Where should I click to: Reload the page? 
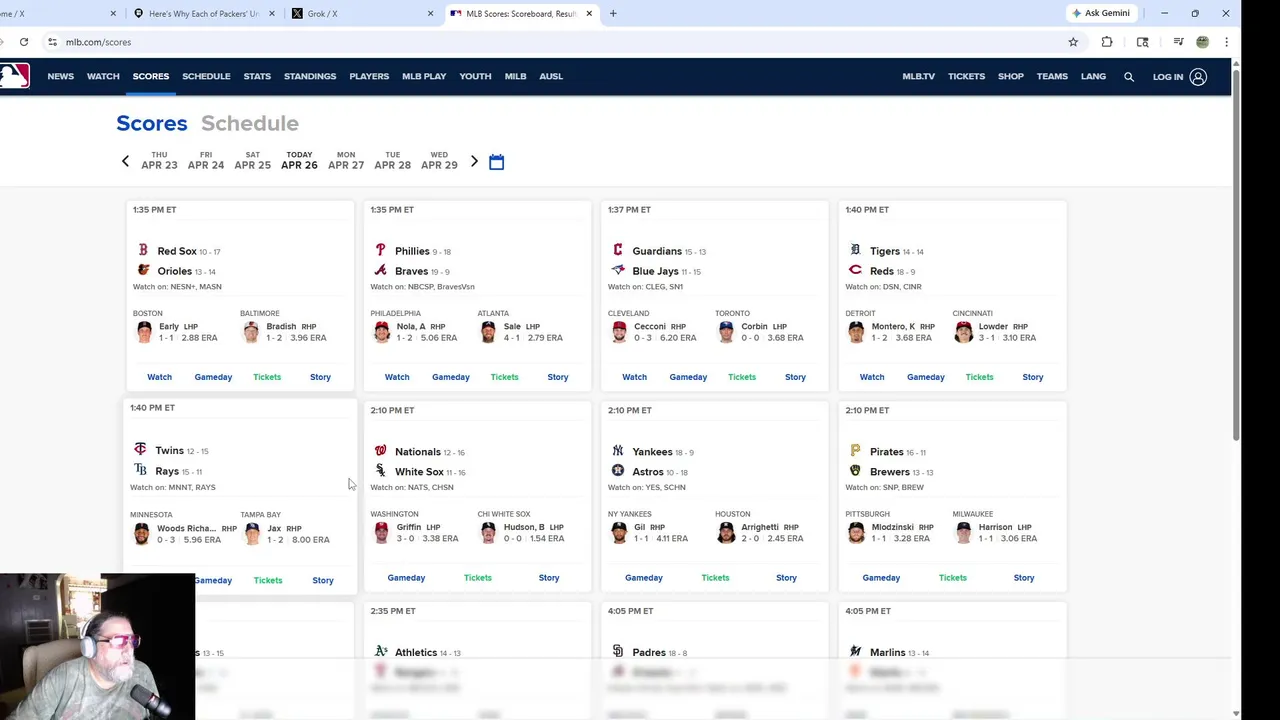(x=24, y=42)
